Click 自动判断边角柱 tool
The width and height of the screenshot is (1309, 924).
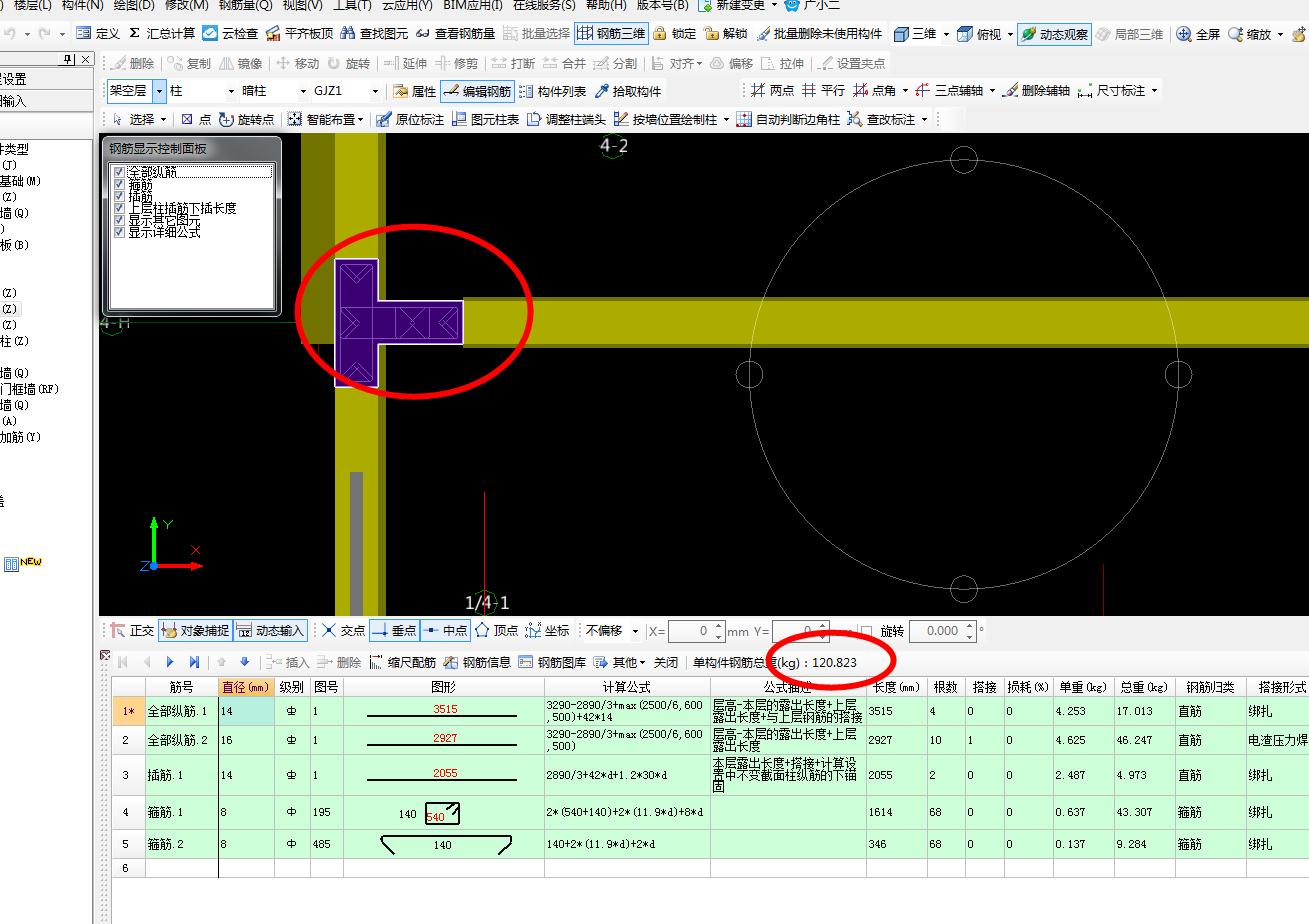tap(788, 119)
